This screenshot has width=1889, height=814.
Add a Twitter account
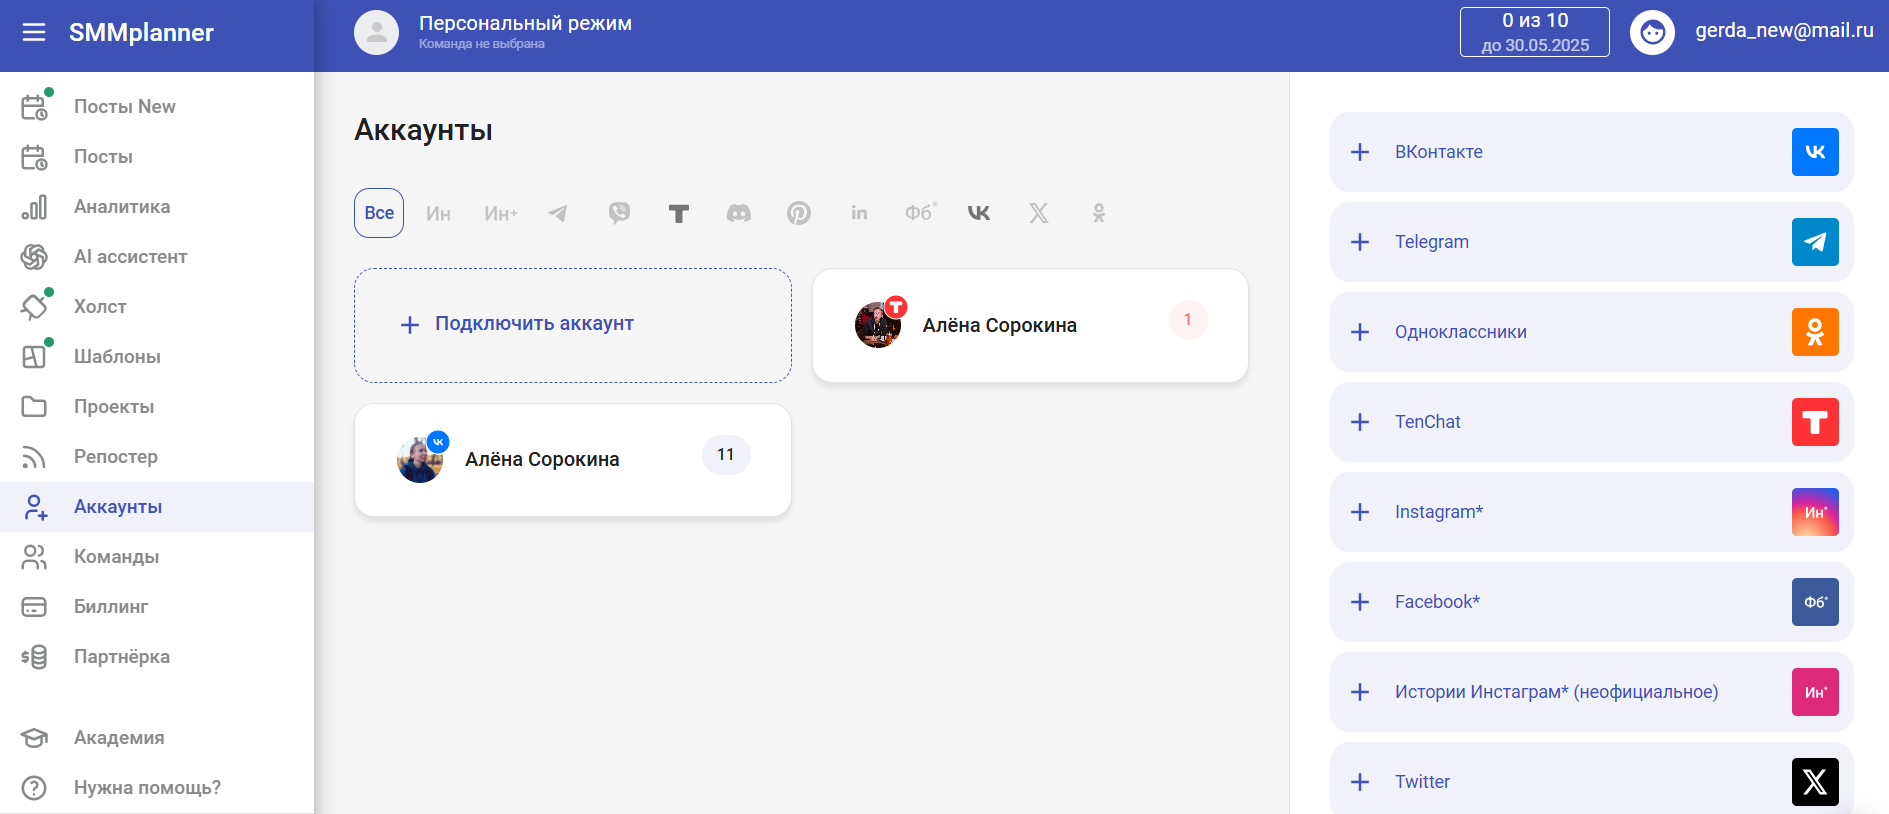click(x=1591, y=780)
